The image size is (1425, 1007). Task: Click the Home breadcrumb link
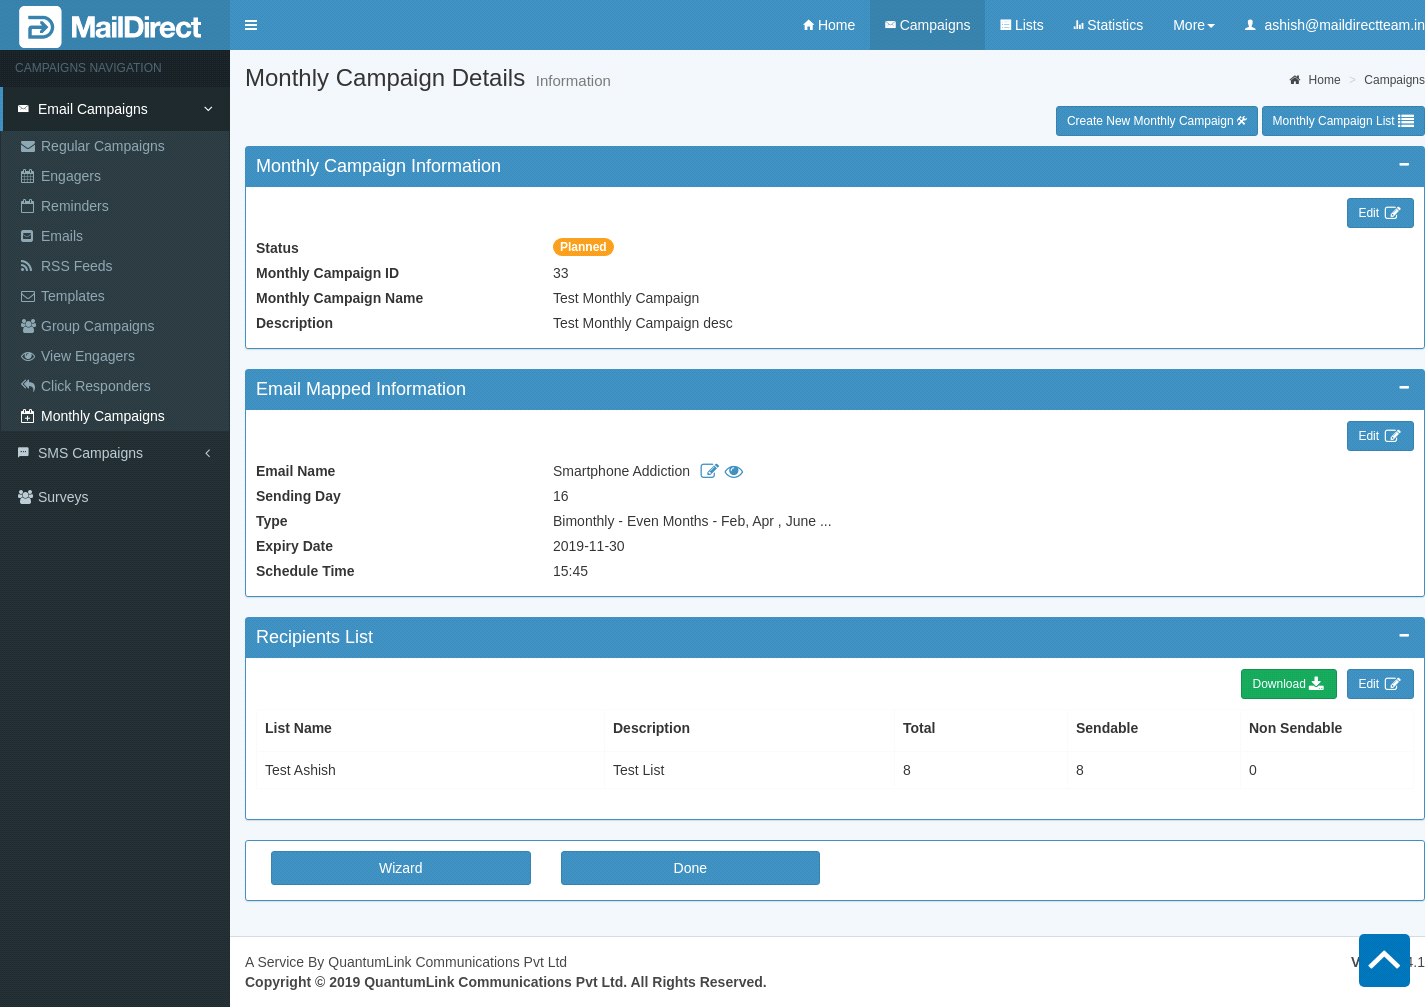[1323, 80]
